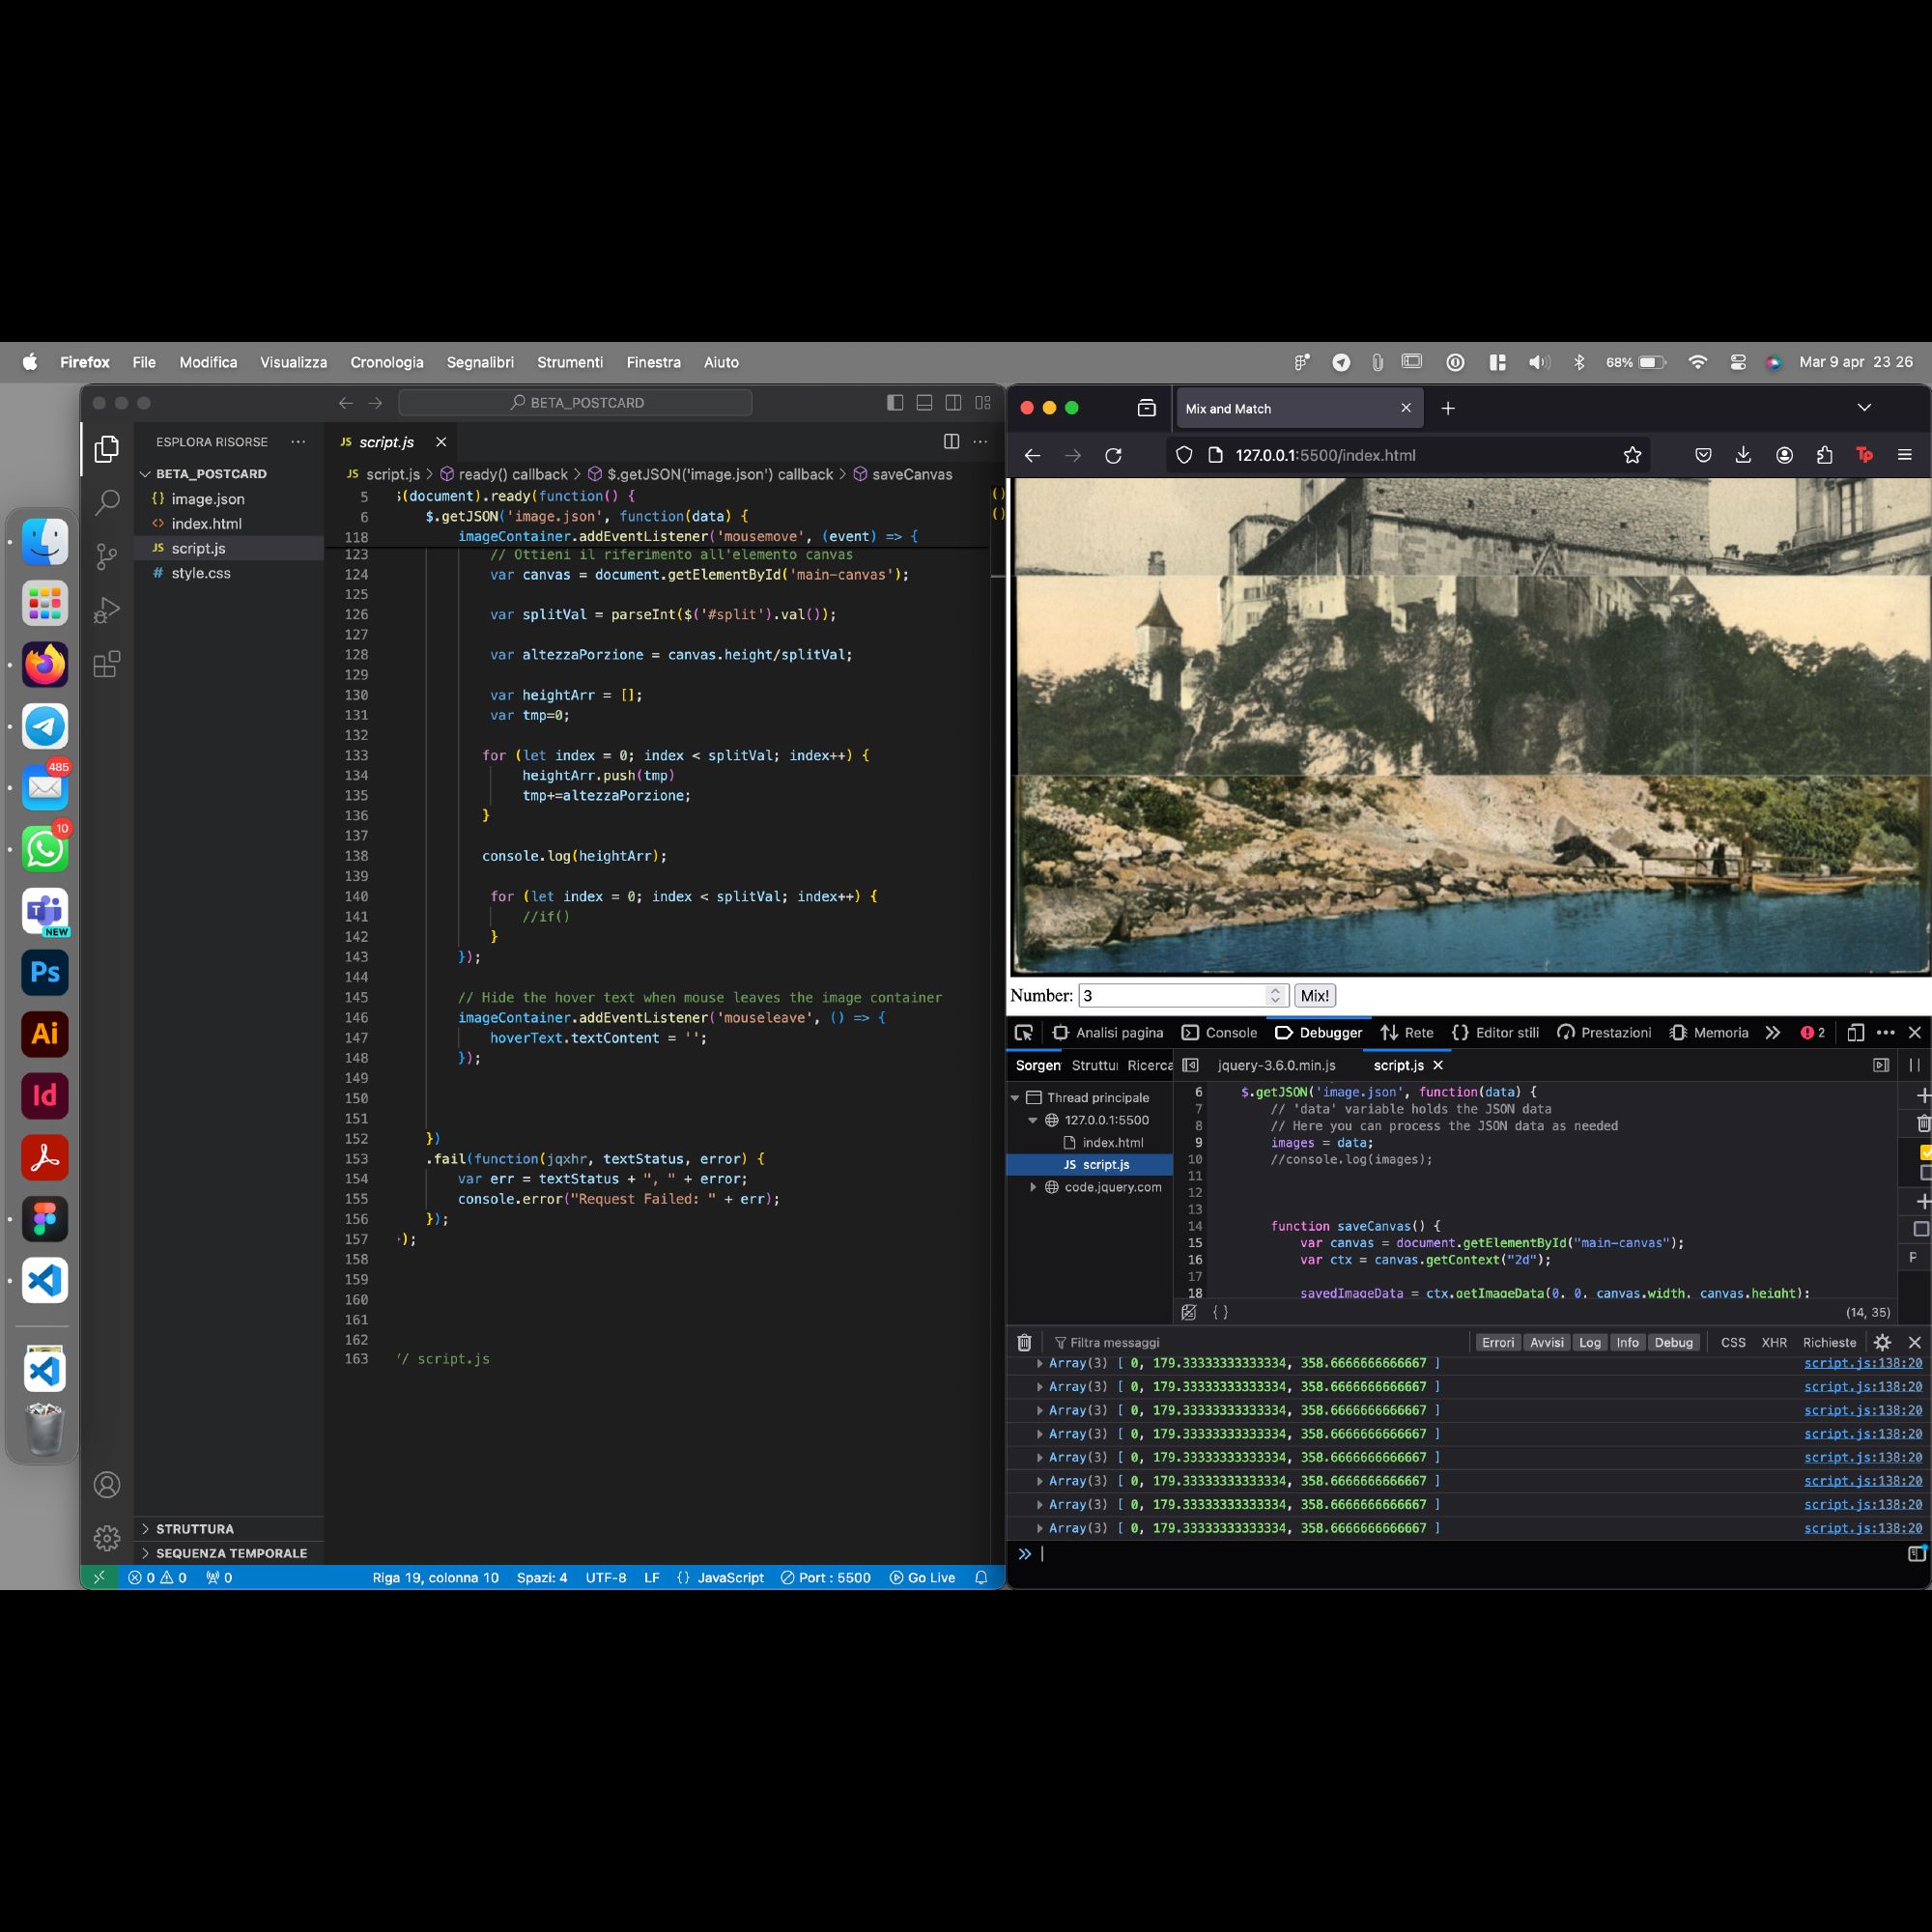Split the VS Code editor right
Screen dimensions: 1932x1932
click(x=951, y=442)
